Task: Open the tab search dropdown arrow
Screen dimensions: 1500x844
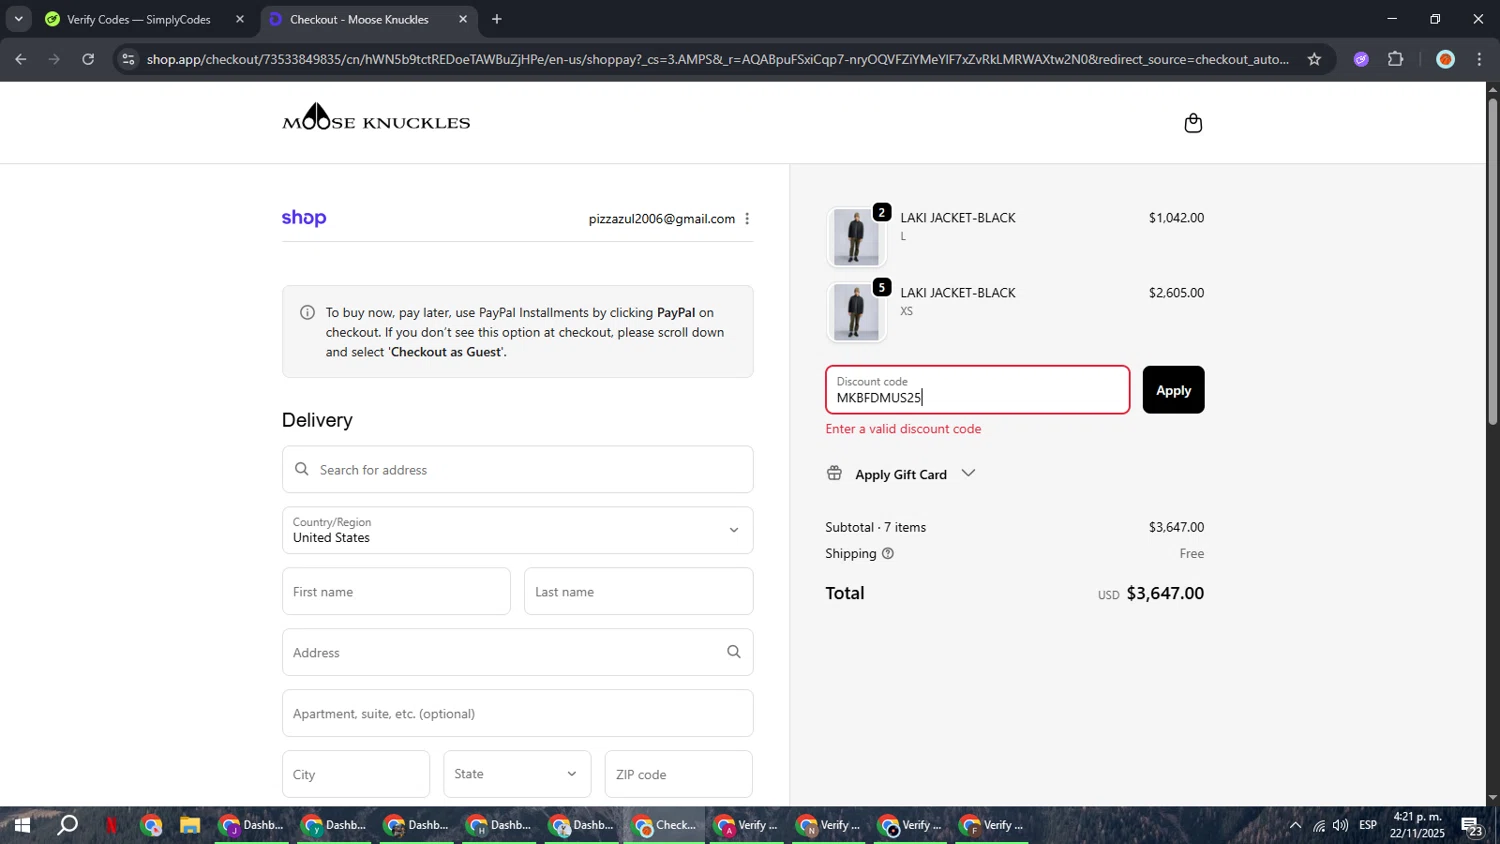Action: pyautogui.click(x=18, y=19)
